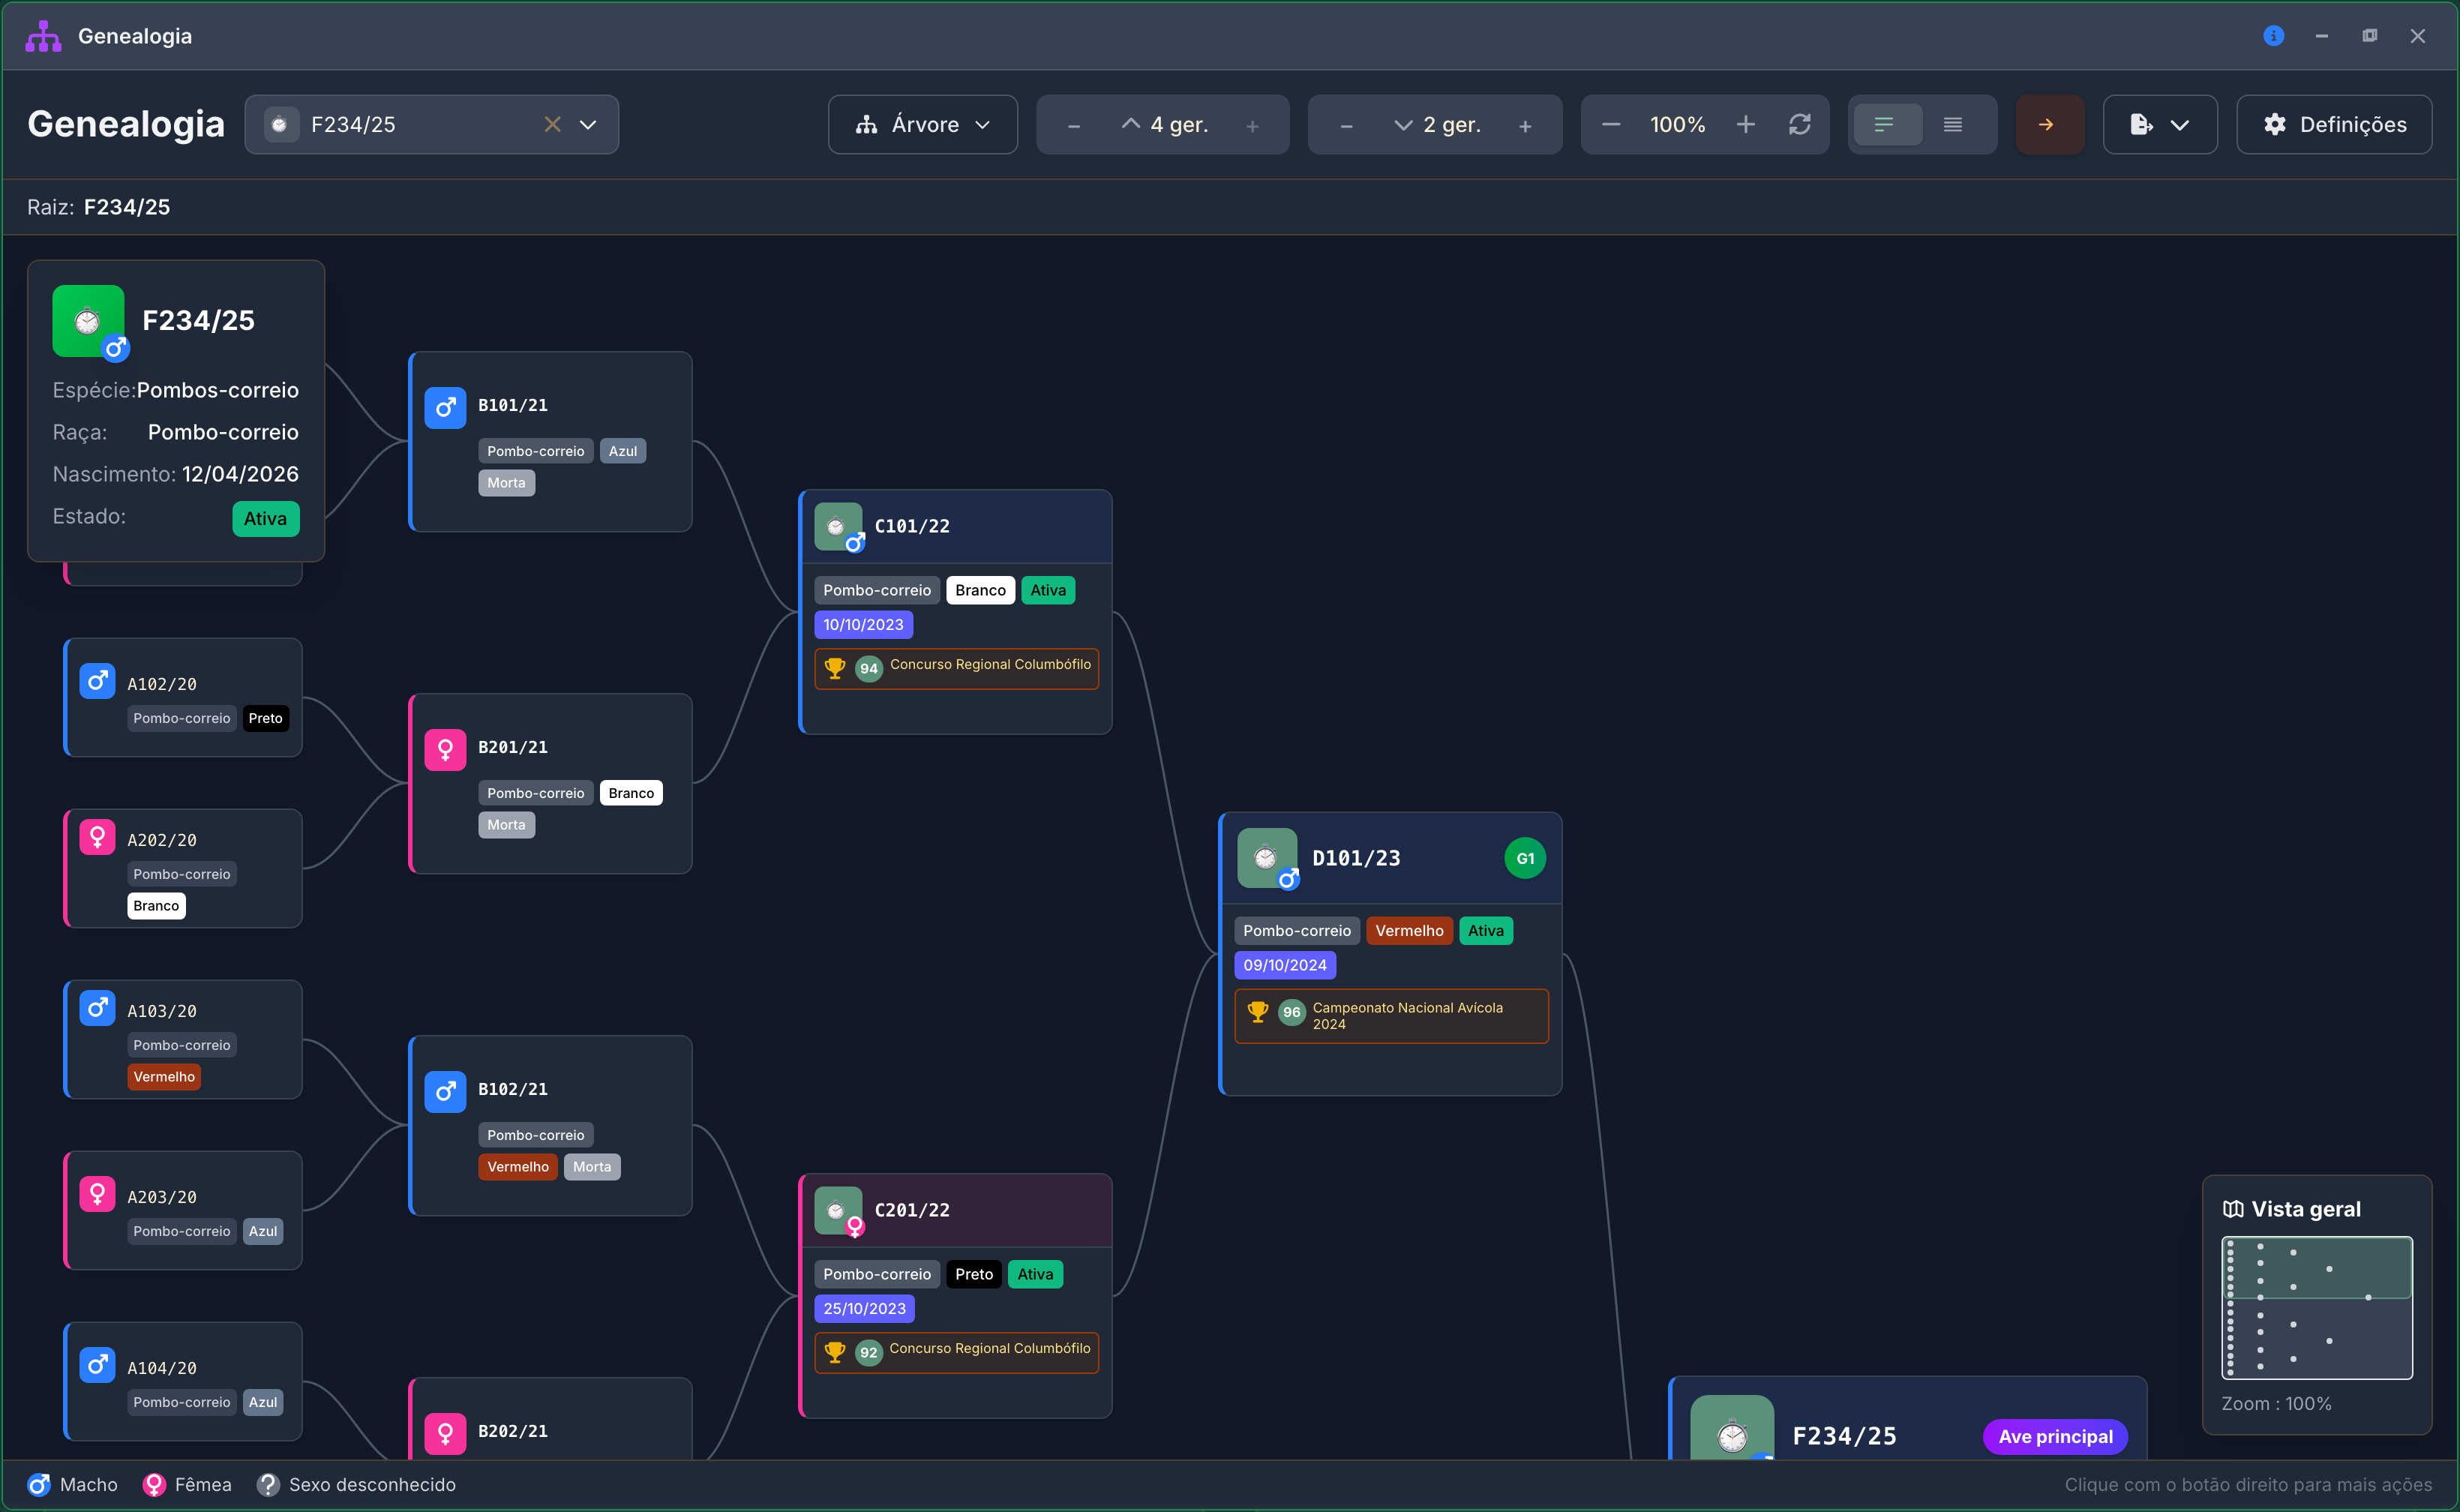Click the Preto color tag on A102/20
Viewport: 2460px width, 1512px height.
pos(265,718)
